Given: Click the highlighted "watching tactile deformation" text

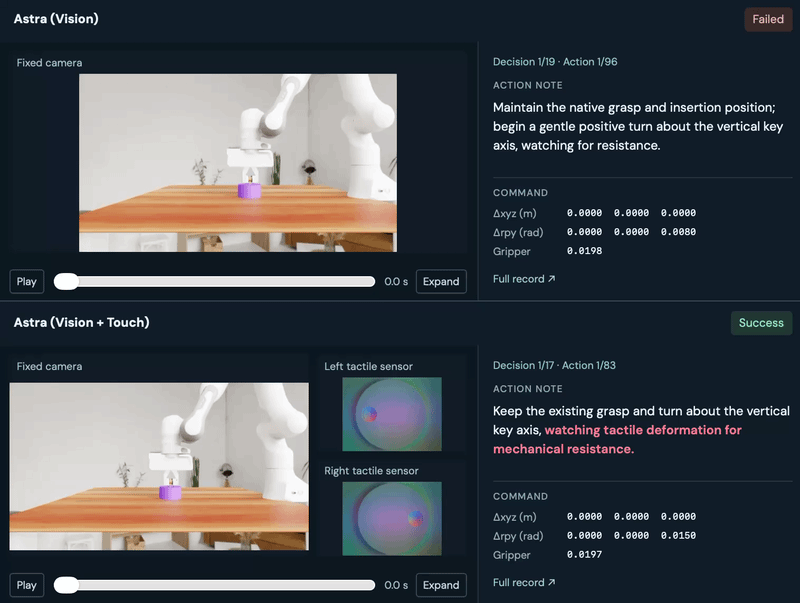Looking at the screenshot, I should point(634,430).
